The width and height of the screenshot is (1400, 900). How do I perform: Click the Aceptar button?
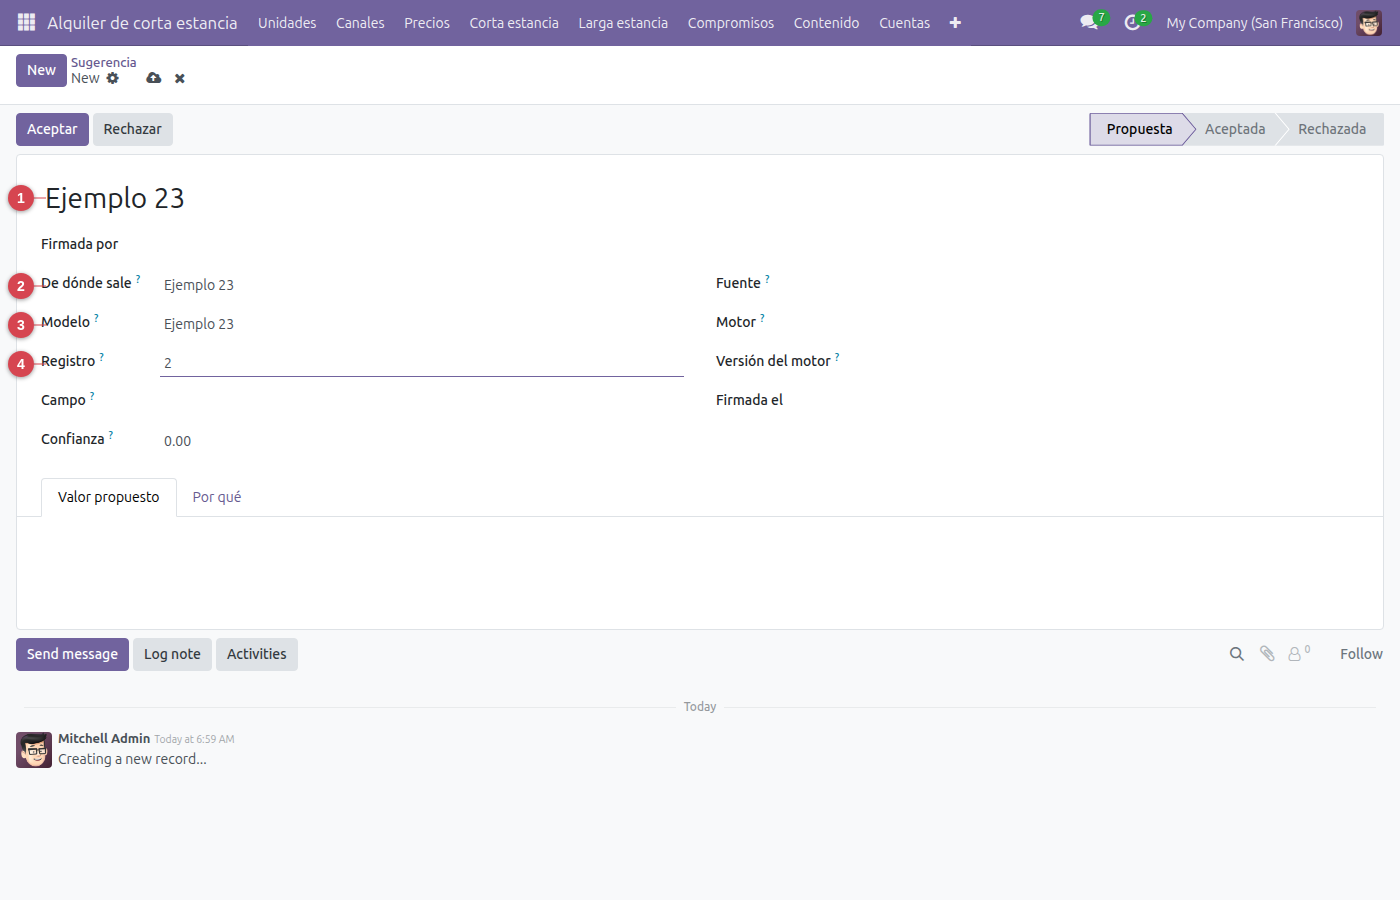tap(52, 129)
